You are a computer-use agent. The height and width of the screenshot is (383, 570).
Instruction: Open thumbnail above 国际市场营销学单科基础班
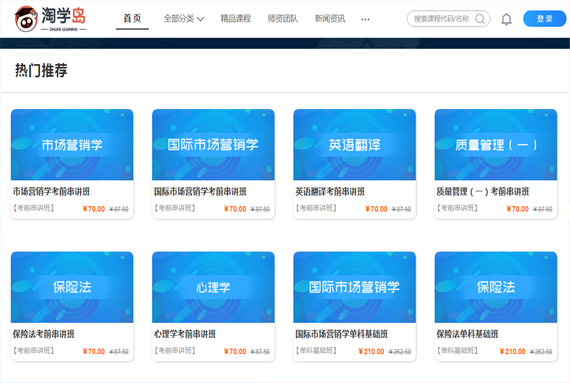pos(354,287)
